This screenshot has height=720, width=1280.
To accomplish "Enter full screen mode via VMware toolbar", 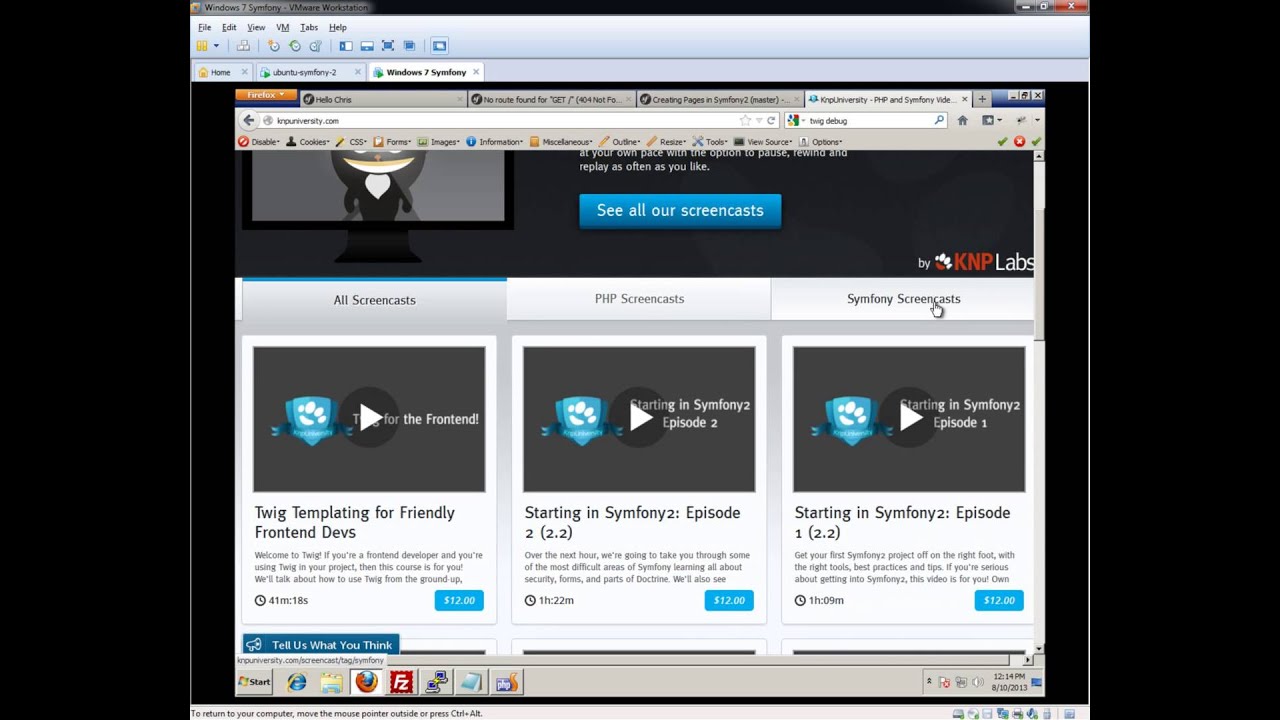I will pyautogui.click(x=388, y=46).
